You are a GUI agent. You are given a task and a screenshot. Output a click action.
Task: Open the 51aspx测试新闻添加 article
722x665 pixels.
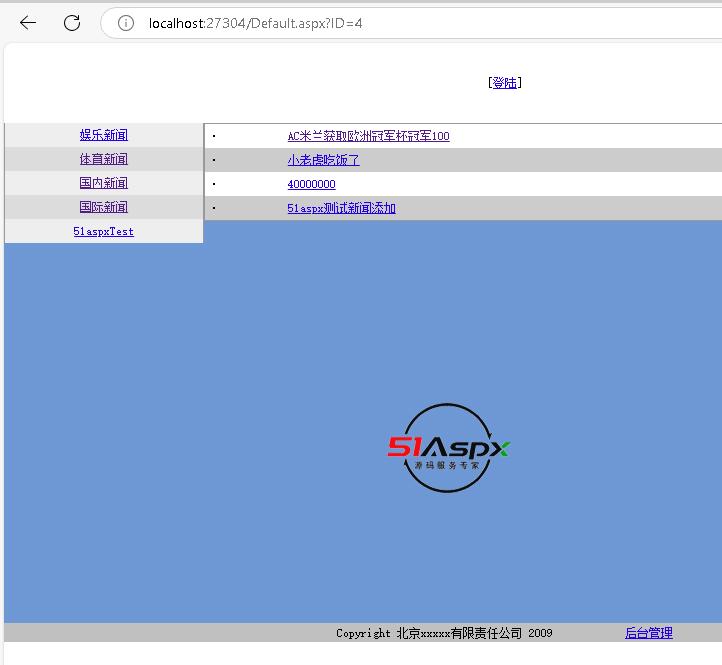(x=341, y=208)
